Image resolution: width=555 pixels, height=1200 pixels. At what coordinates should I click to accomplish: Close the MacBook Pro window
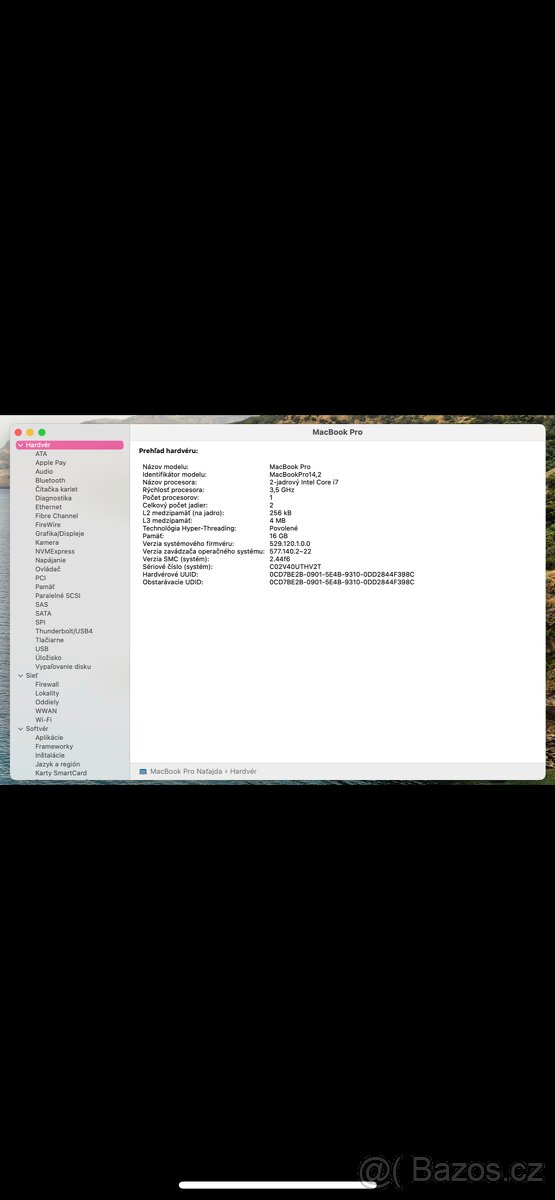pyautogui.click(x=18, y=432)
